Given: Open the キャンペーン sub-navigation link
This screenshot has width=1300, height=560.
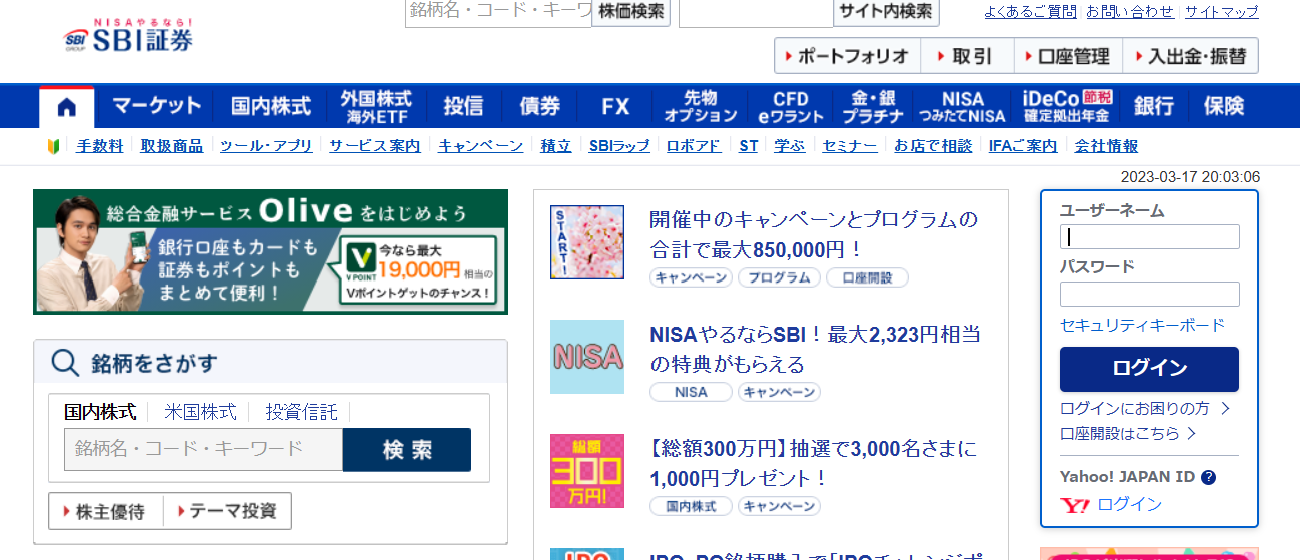Looking at the screenshot, I should tap(481, 146).
